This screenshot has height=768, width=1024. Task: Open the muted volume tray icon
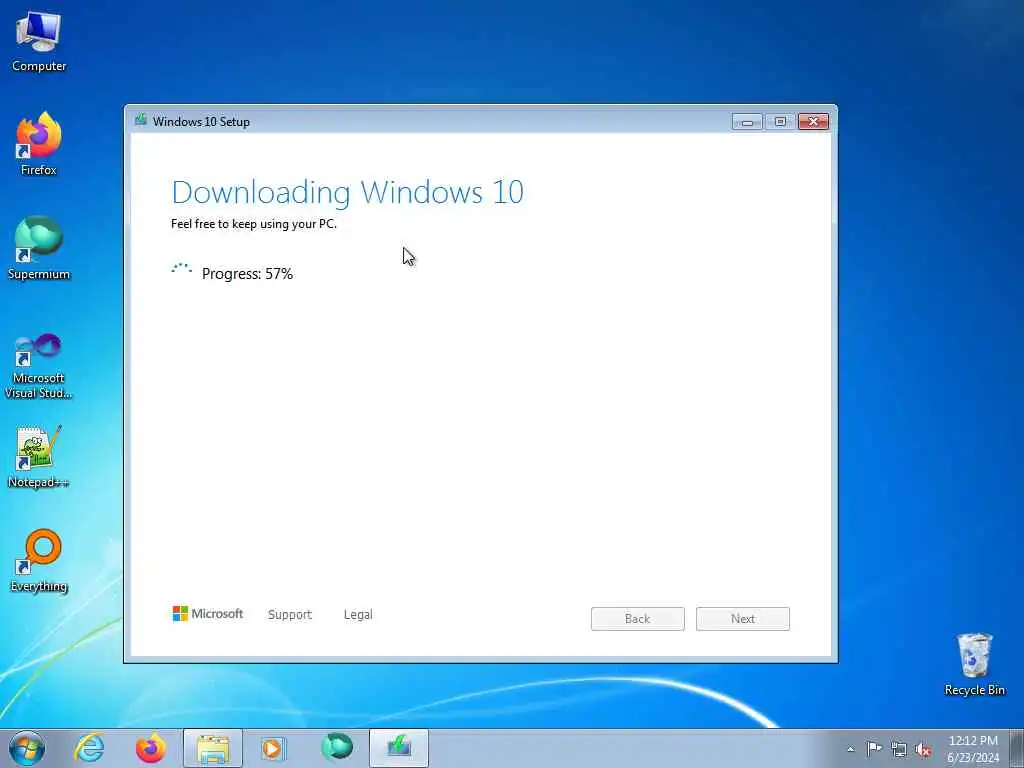coord(923,750)
